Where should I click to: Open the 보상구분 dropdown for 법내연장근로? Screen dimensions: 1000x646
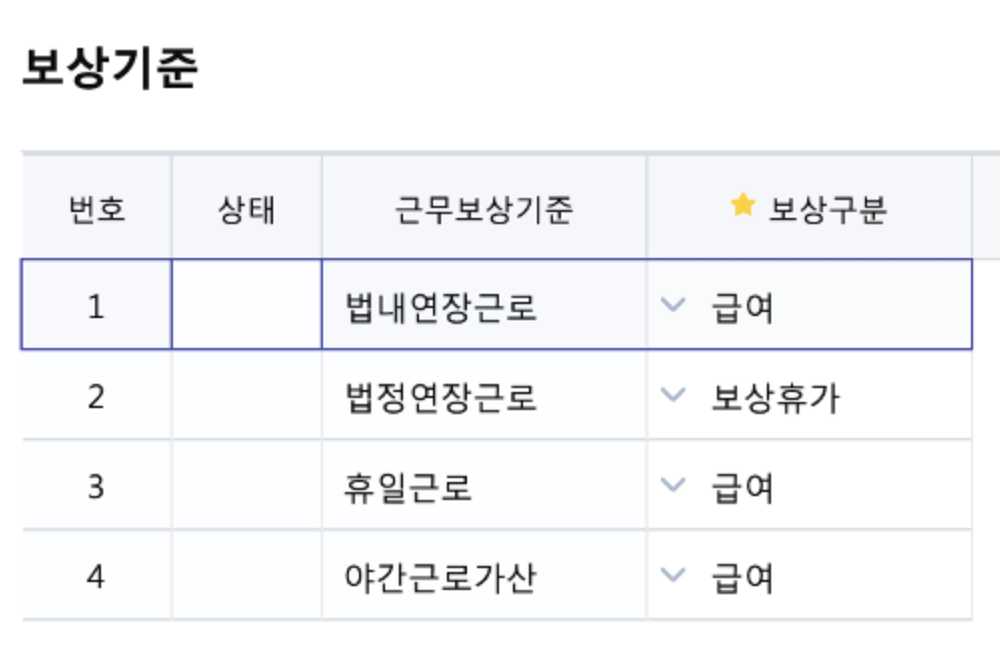tap(674, 304)
